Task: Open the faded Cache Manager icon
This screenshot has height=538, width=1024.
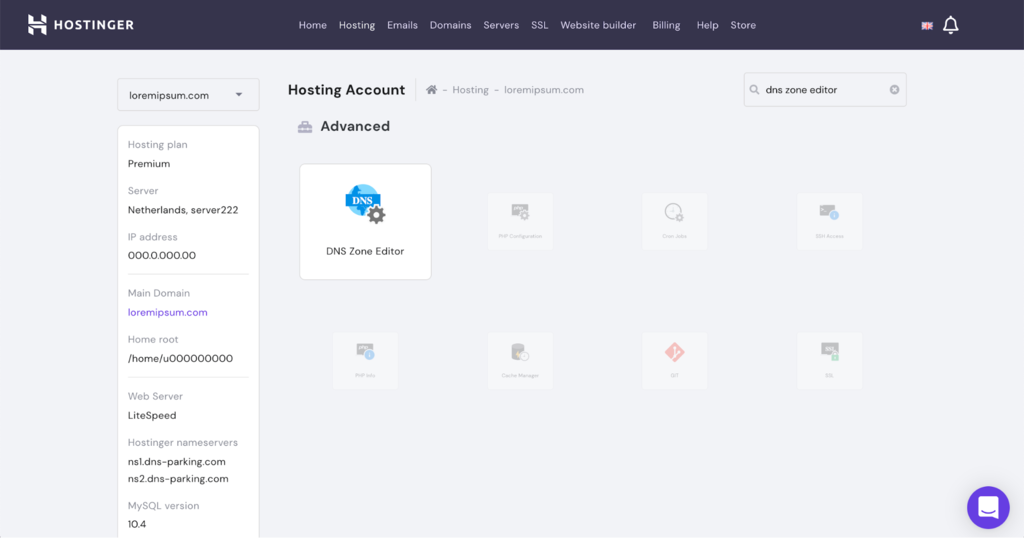Action: (520, 351)
